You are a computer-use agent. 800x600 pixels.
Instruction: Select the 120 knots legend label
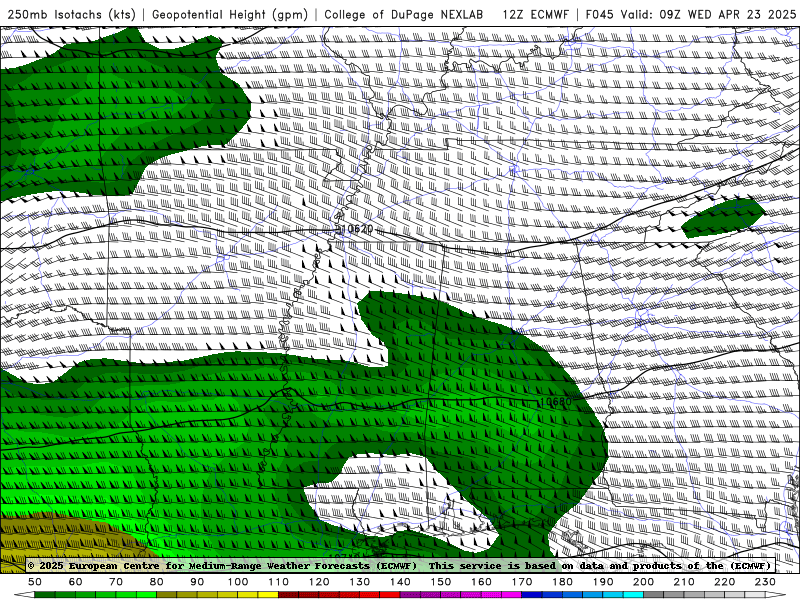(319, 582)
